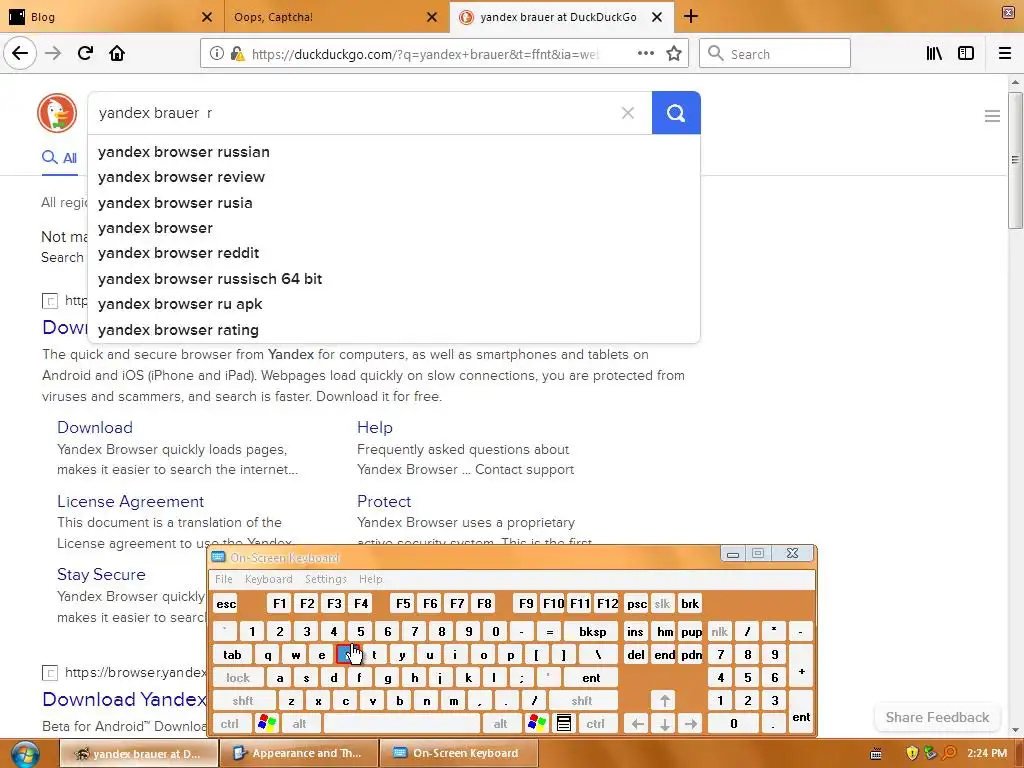This screenshot has height=768, width=1024.
Task: Toggle the lock (caps lock) key
Action: coord(238,678)
